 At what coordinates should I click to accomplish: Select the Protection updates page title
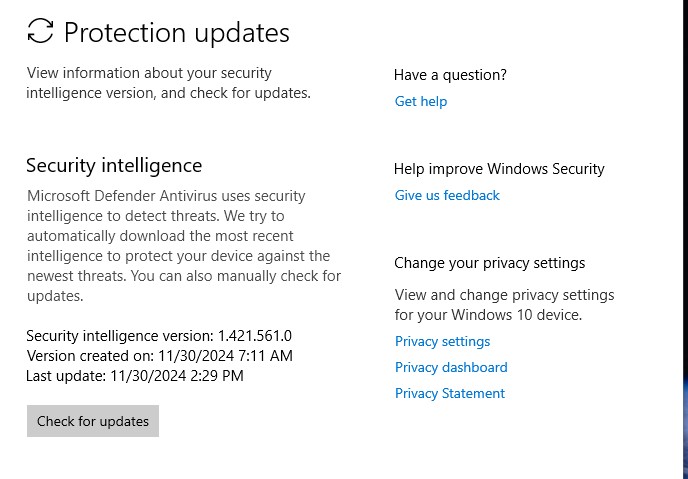[x=176, y=33]
